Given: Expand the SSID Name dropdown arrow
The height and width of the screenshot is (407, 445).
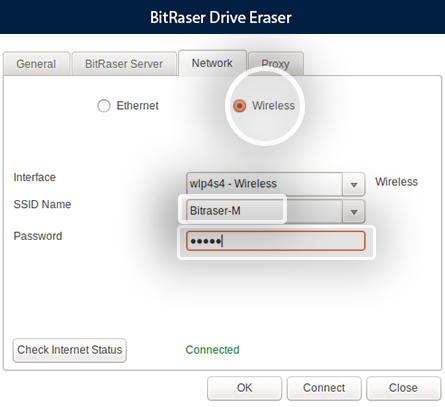Looking at the screenshot, I should (354, 211).
